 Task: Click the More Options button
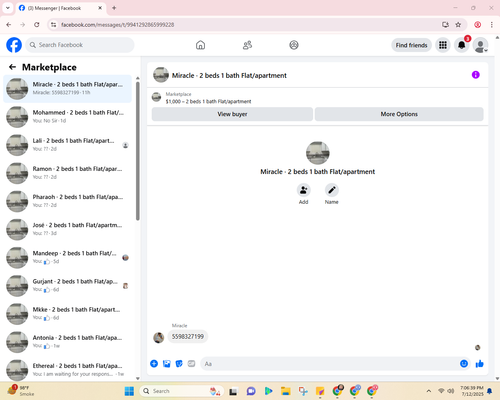(x=399, y=114)
